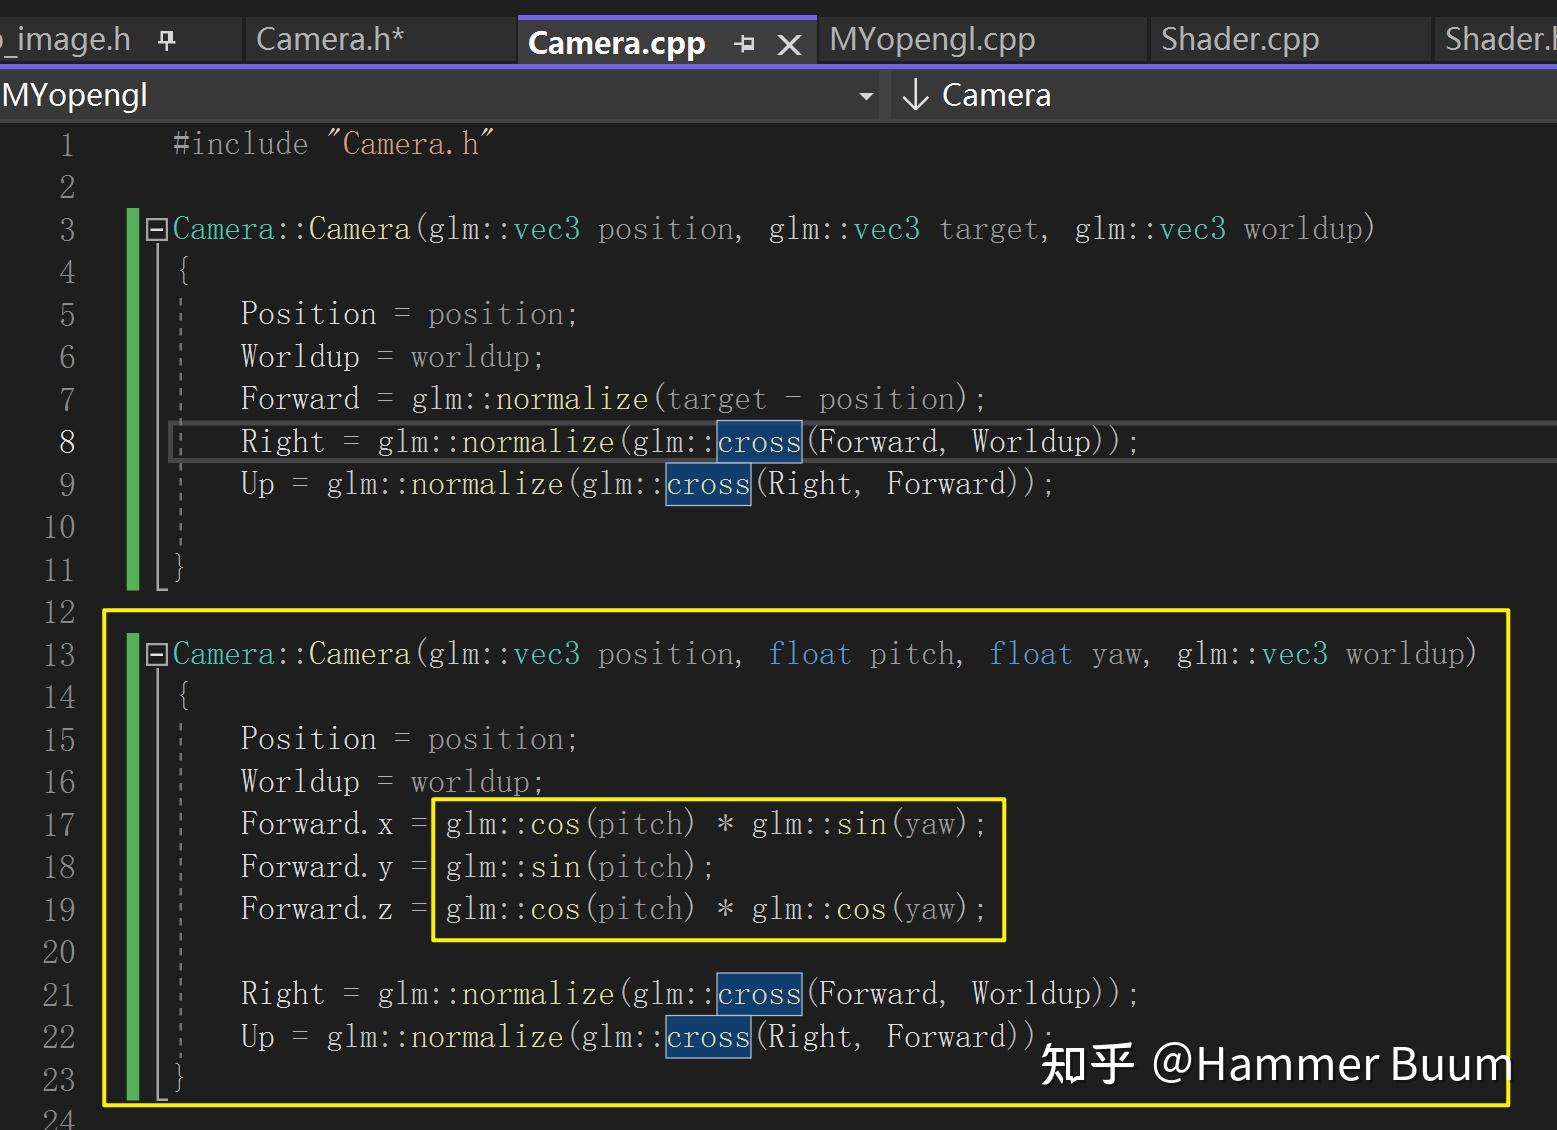
Task: Collapse the first Camera constructor body
Action: pyautogui.click(x=155, y=230)
